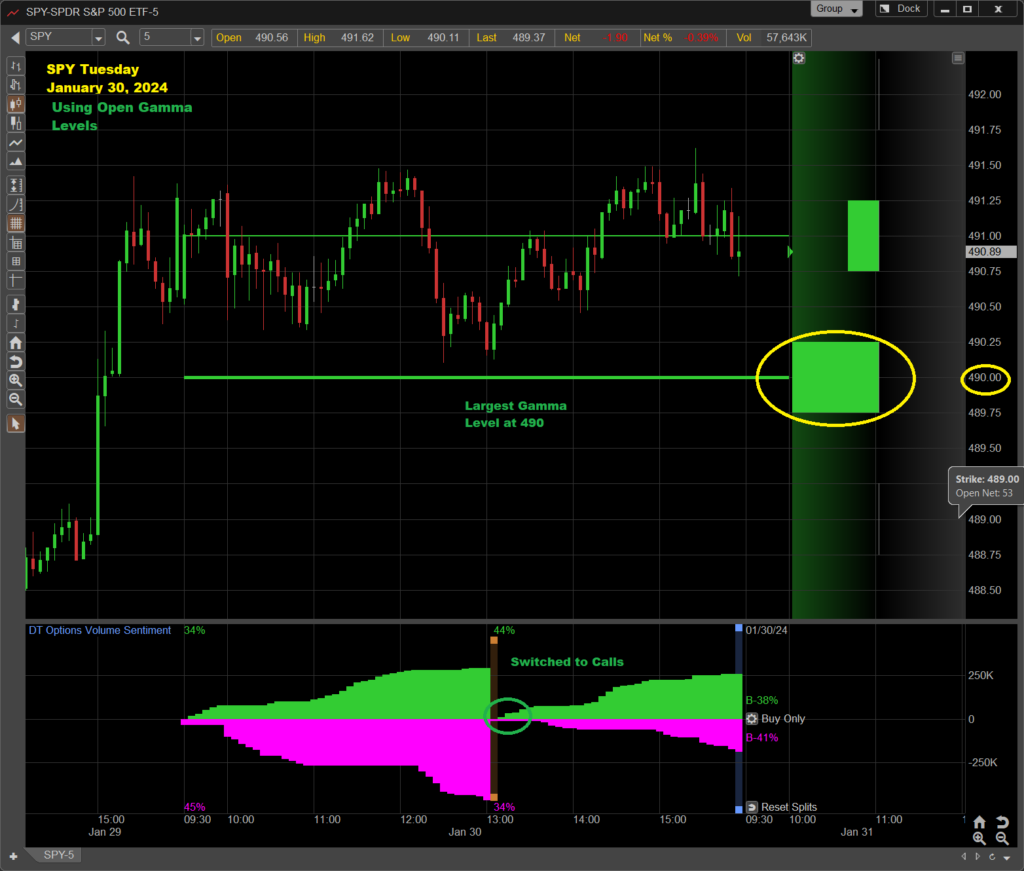Select the mountain area chart icon
This screenshot has width=1024, height=871.
point(16,162)
